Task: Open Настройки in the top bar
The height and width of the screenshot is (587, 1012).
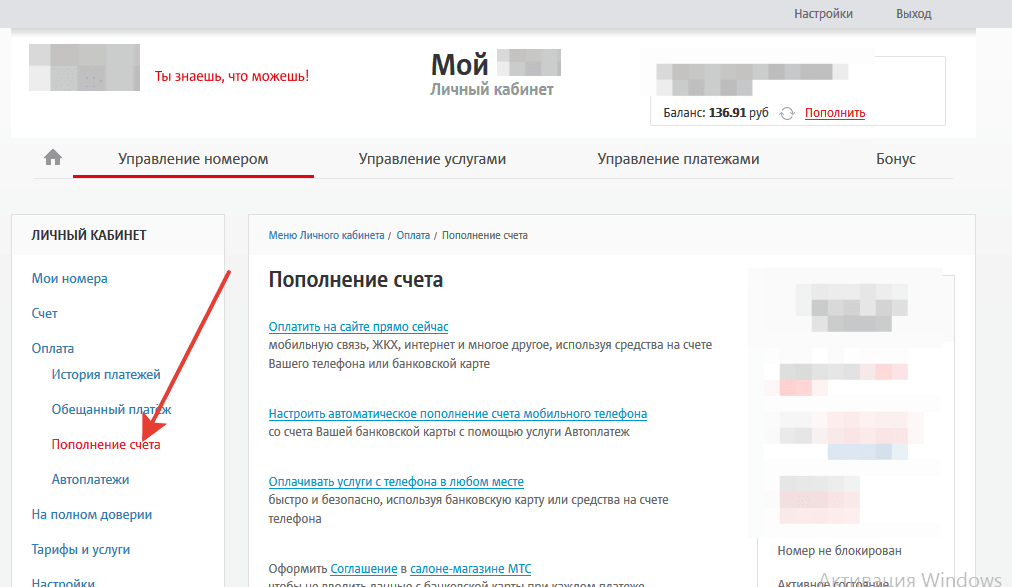Action: pyautogui.click(x=823, y=14)
